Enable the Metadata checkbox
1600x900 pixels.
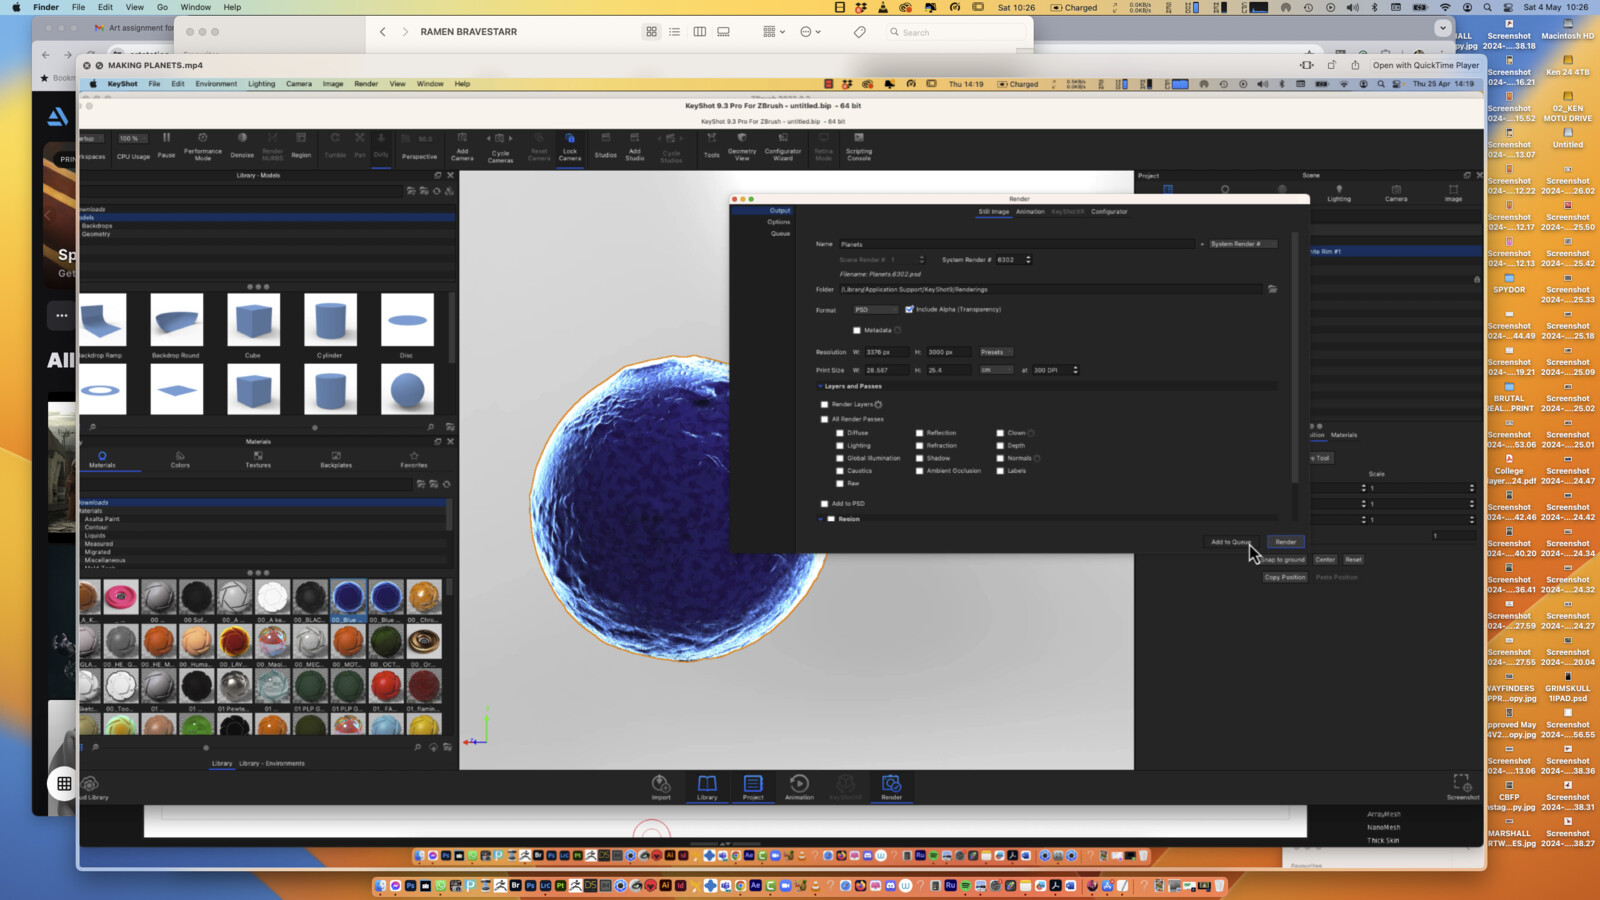[x=856, y=330]
